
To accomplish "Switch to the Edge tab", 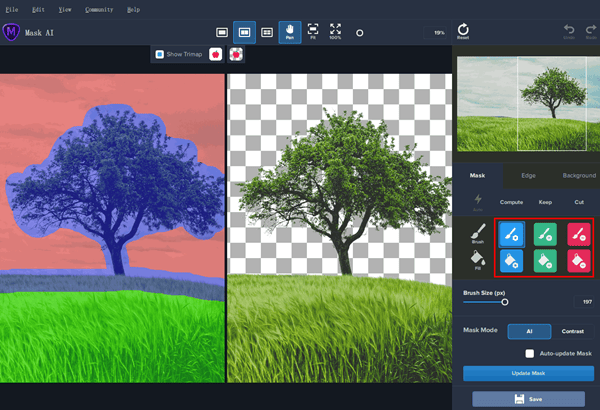I will point(528,175).
